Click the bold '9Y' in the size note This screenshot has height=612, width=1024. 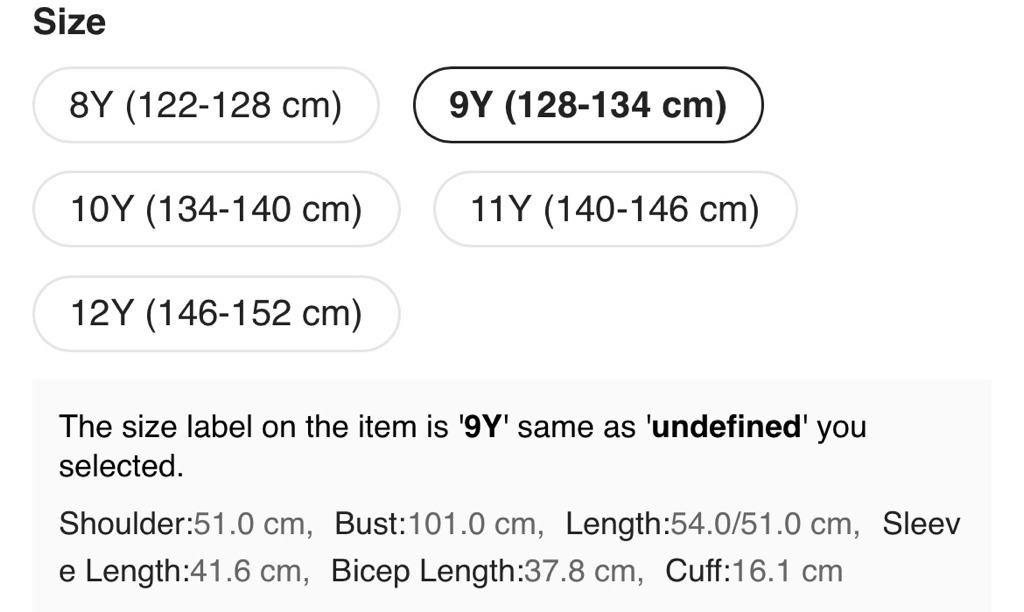click(484, 427)
